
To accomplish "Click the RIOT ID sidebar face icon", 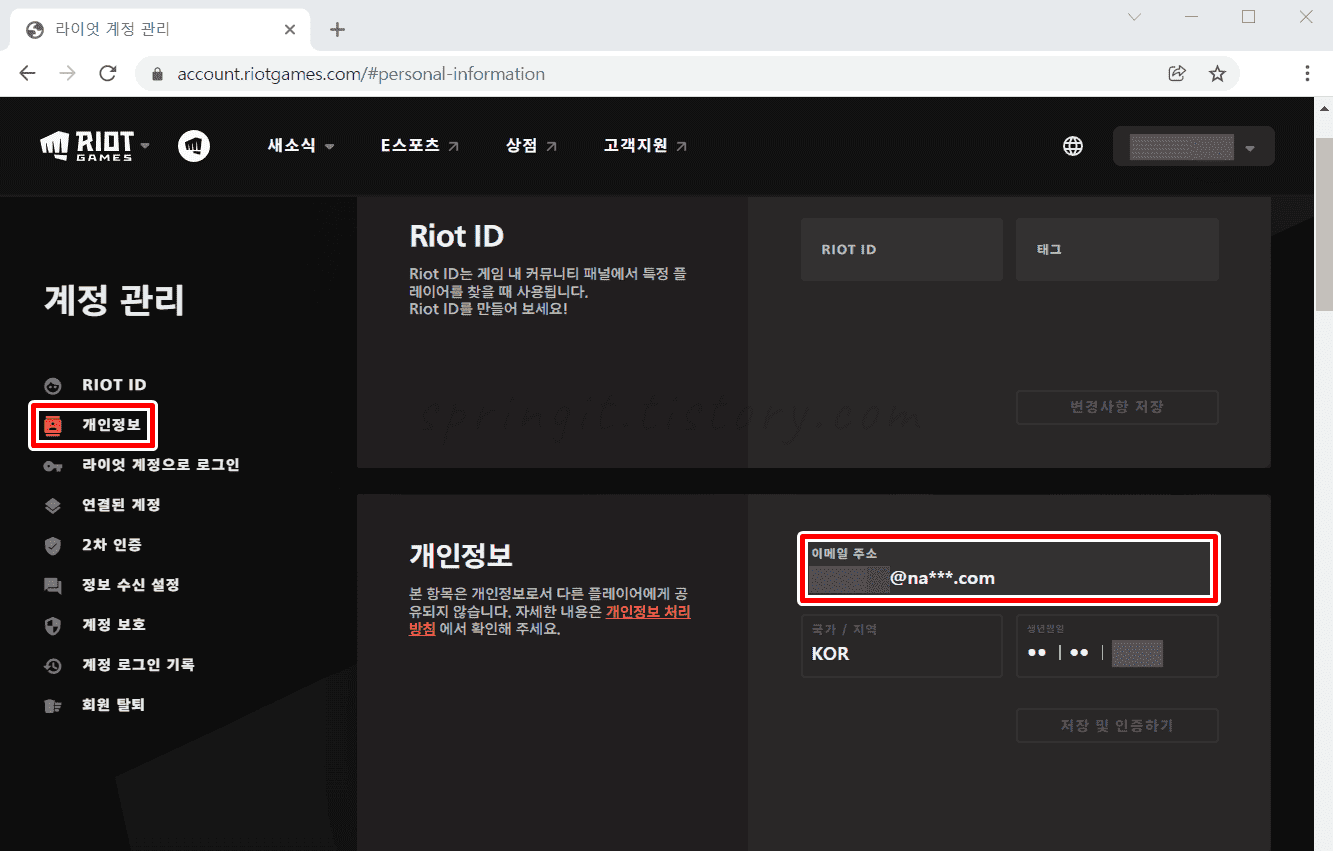I will click(x=53, y=385).
